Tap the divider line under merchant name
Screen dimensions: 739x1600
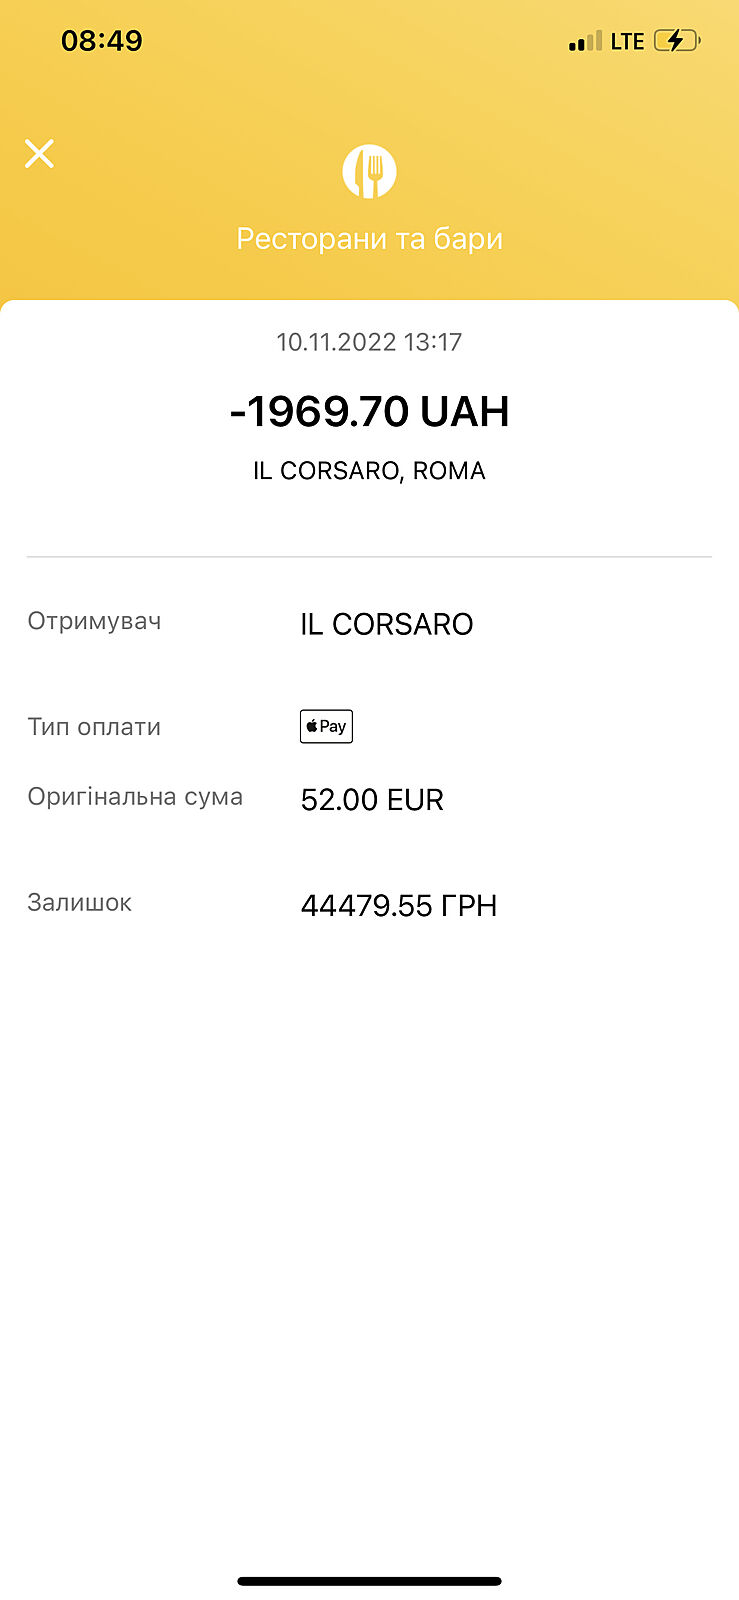pyautogui.click(x=369, y=556)
